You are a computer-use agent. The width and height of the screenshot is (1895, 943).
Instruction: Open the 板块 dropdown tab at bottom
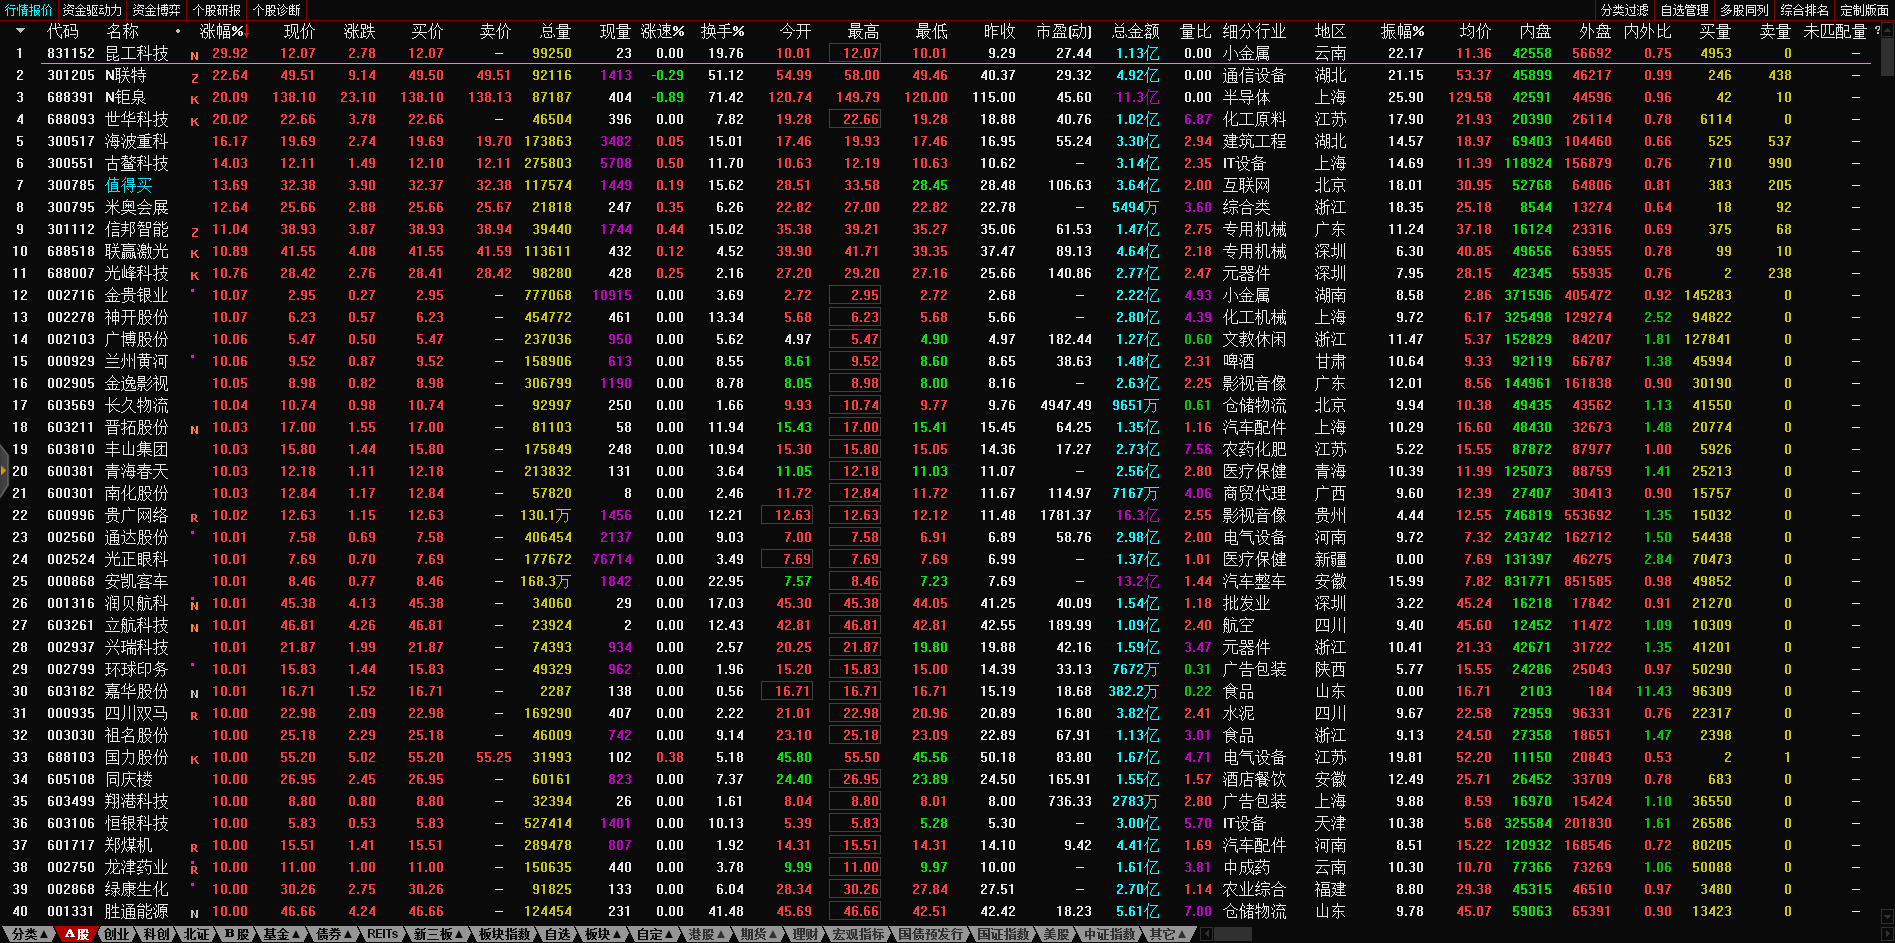point(602,934)
